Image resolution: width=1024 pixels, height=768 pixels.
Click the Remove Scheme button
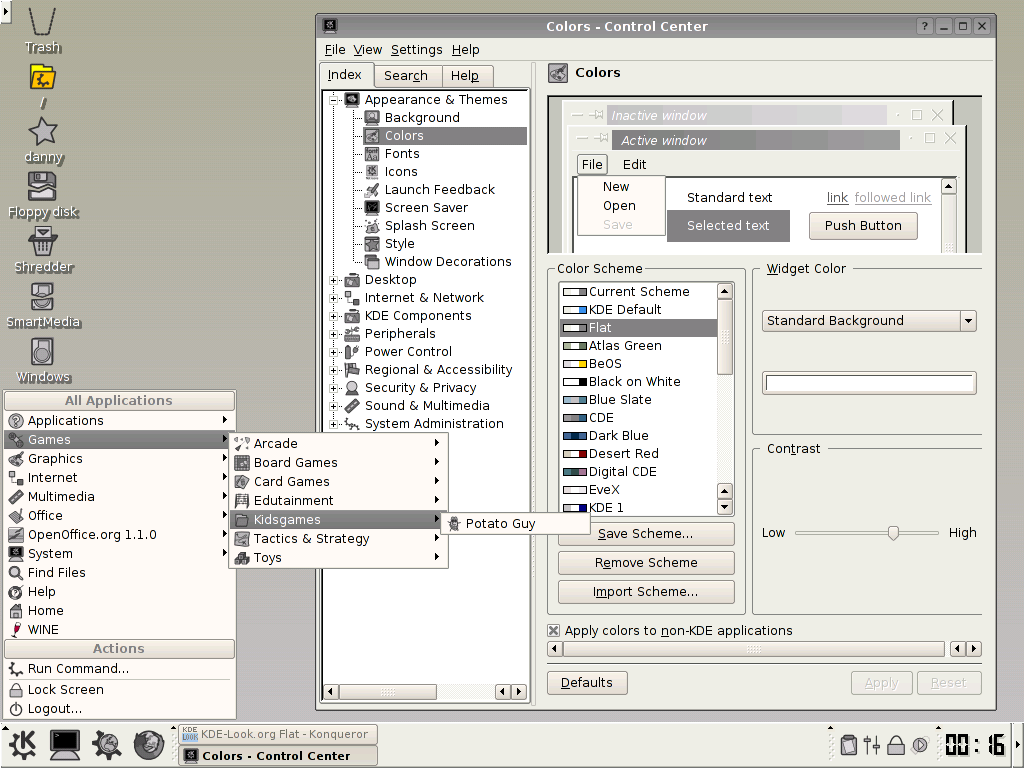click(x=646, y=562)
